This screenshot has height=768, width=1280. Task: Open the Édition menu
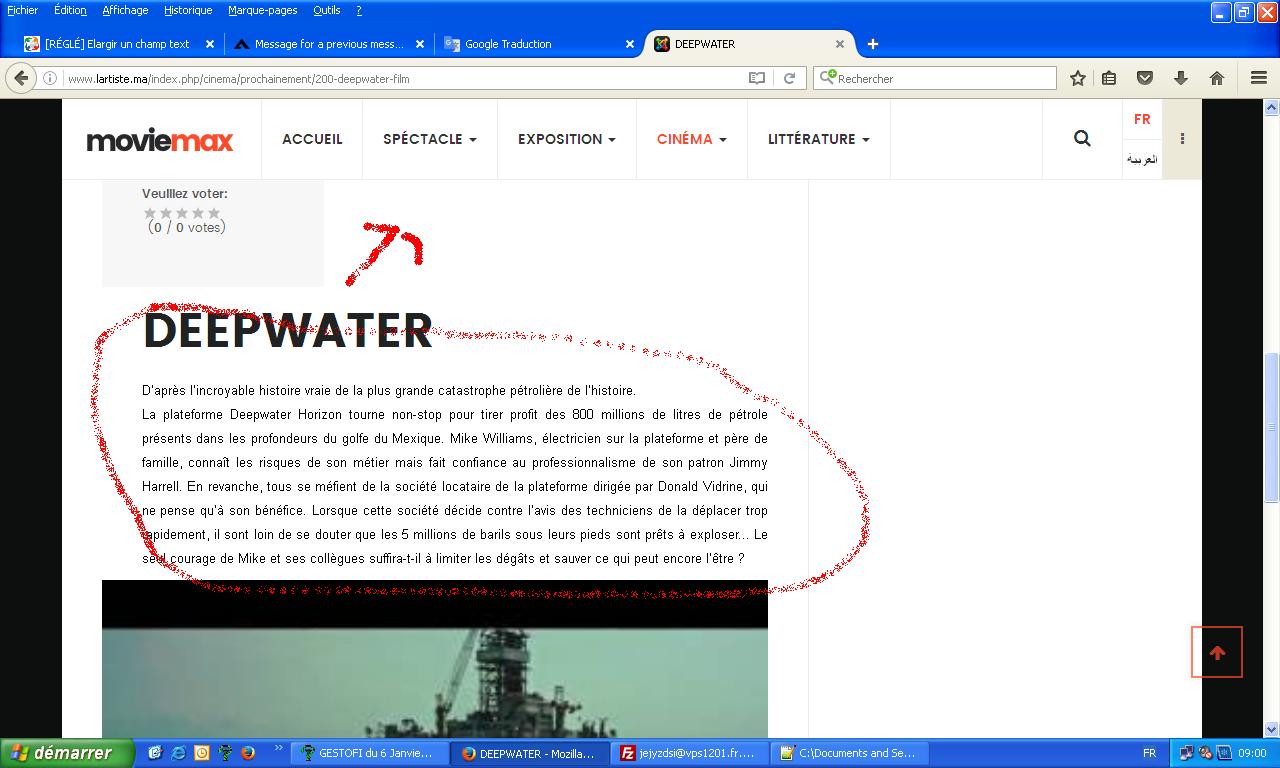tap(70, 10)
